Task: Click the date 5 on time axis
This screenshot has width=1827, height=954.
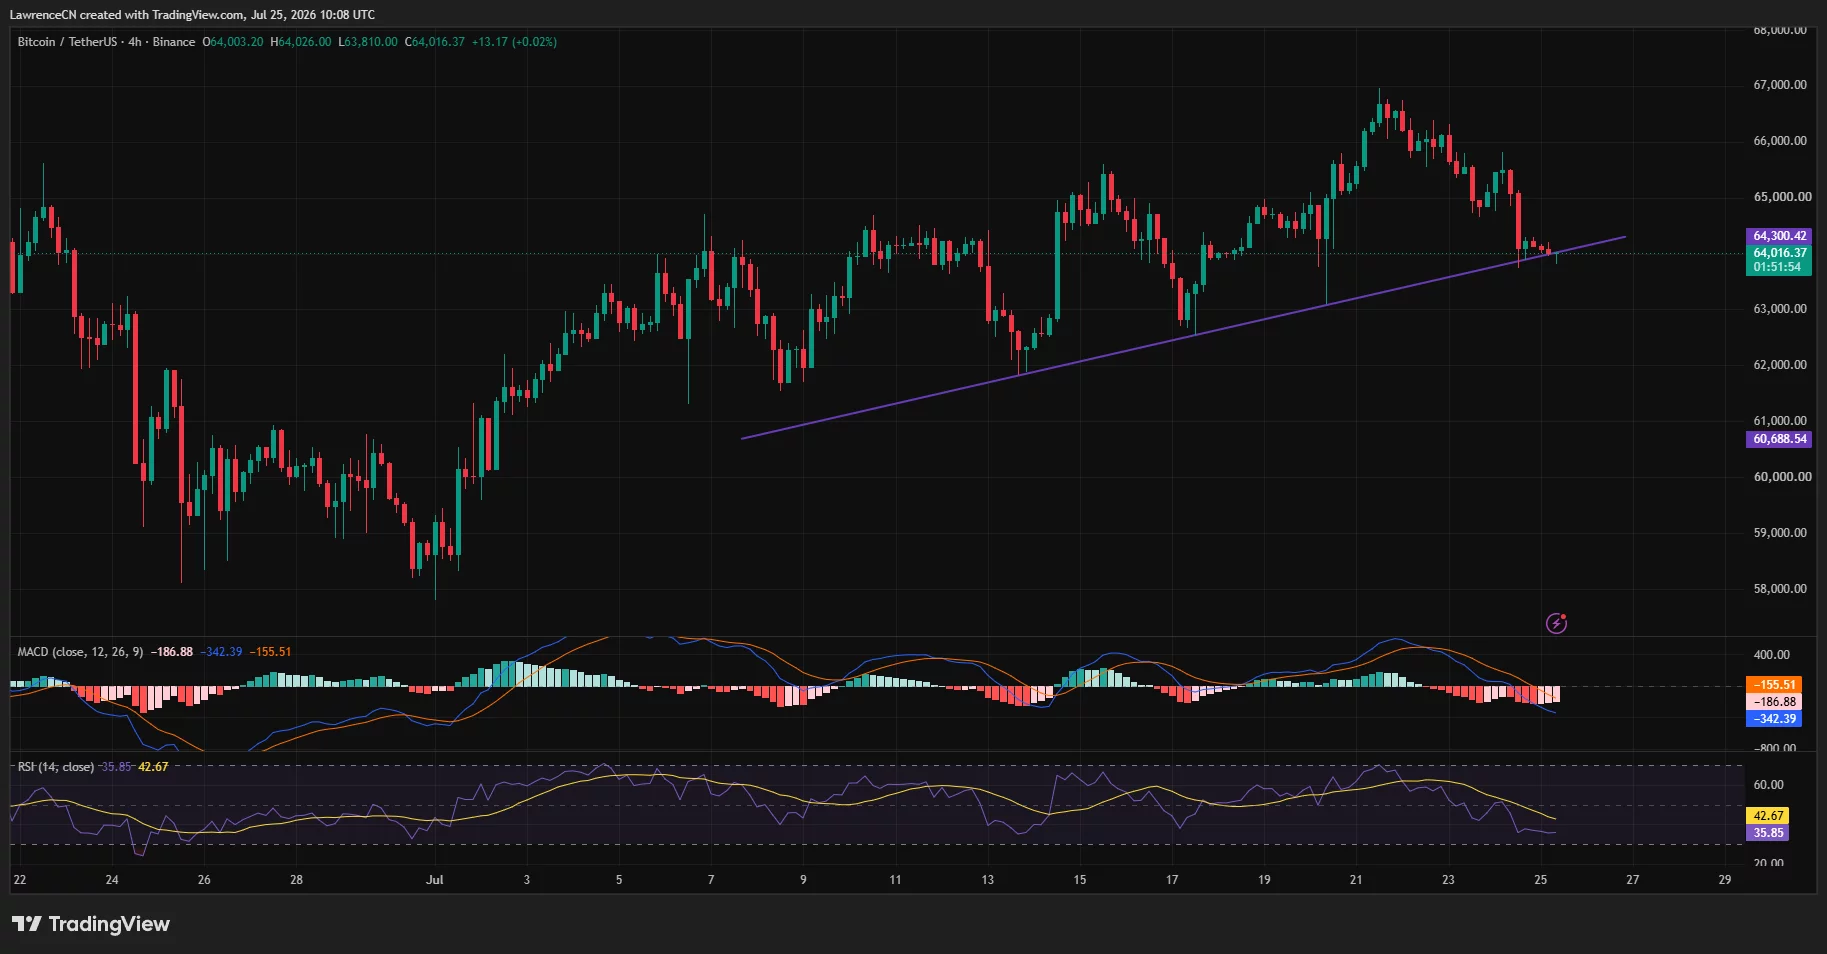Action: point(619,880)
